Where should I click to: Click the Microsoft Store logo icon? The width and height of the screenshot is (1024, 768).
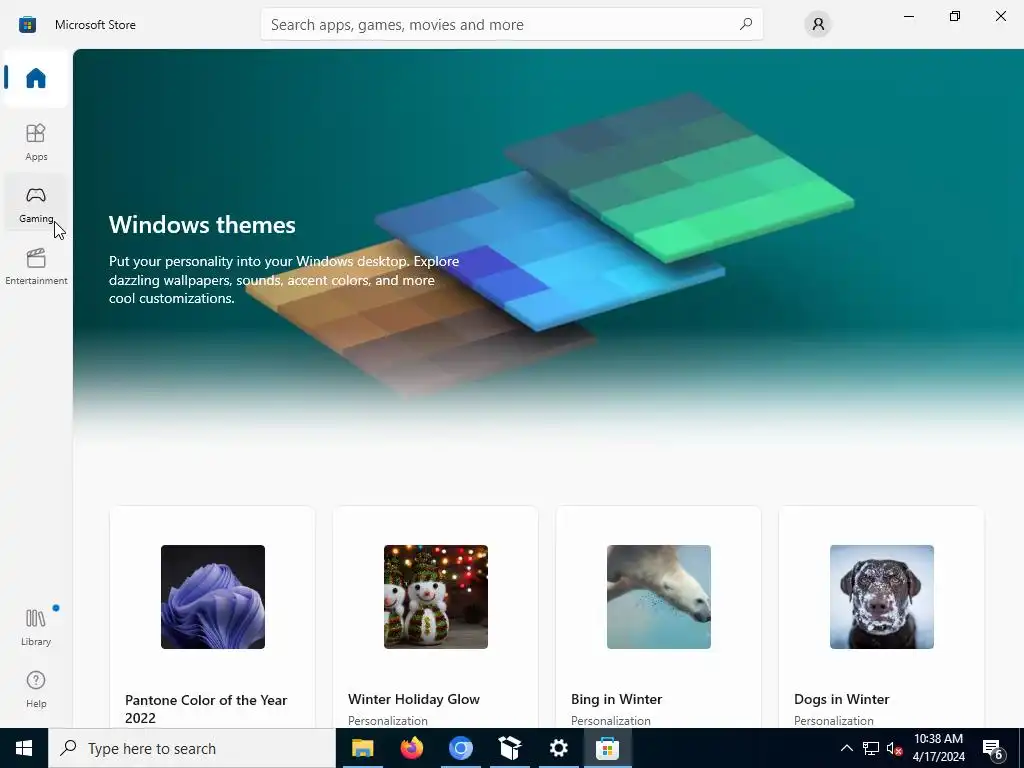pos(27,25)
